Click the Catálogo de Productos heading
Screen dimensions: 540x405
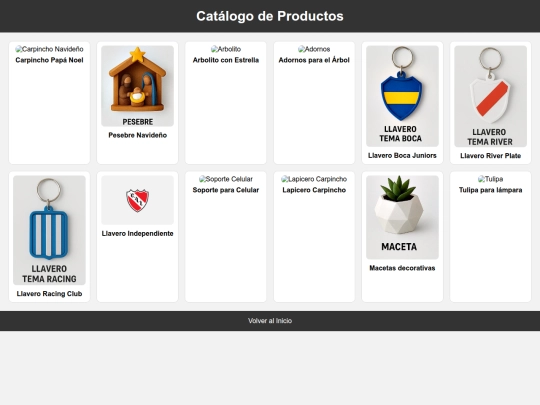pyautogui.click(x=270, y=16)
